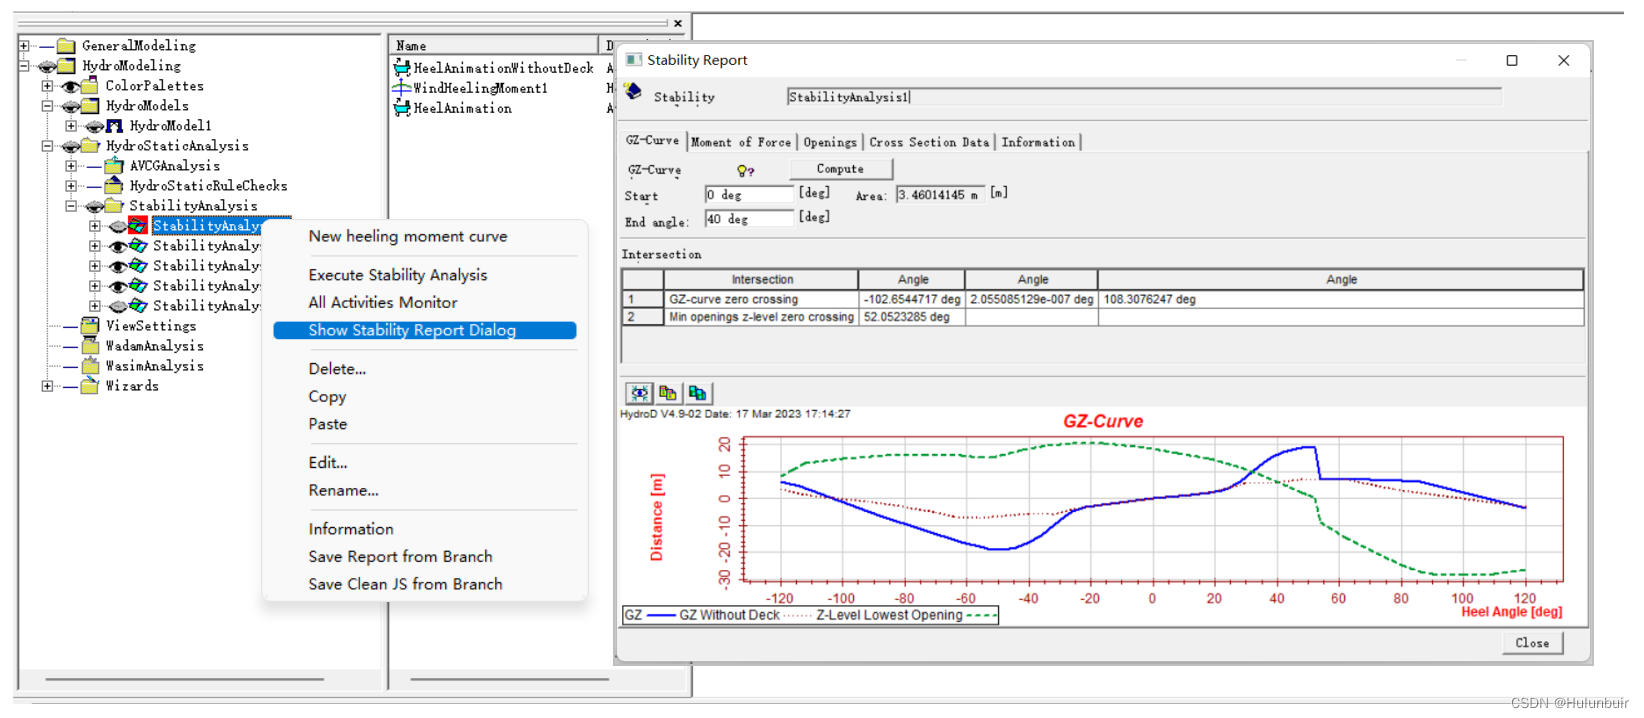This screenshot has height=718, width=1644.
Task: Choose Rename... in the context menu
Action: [343, 491]
